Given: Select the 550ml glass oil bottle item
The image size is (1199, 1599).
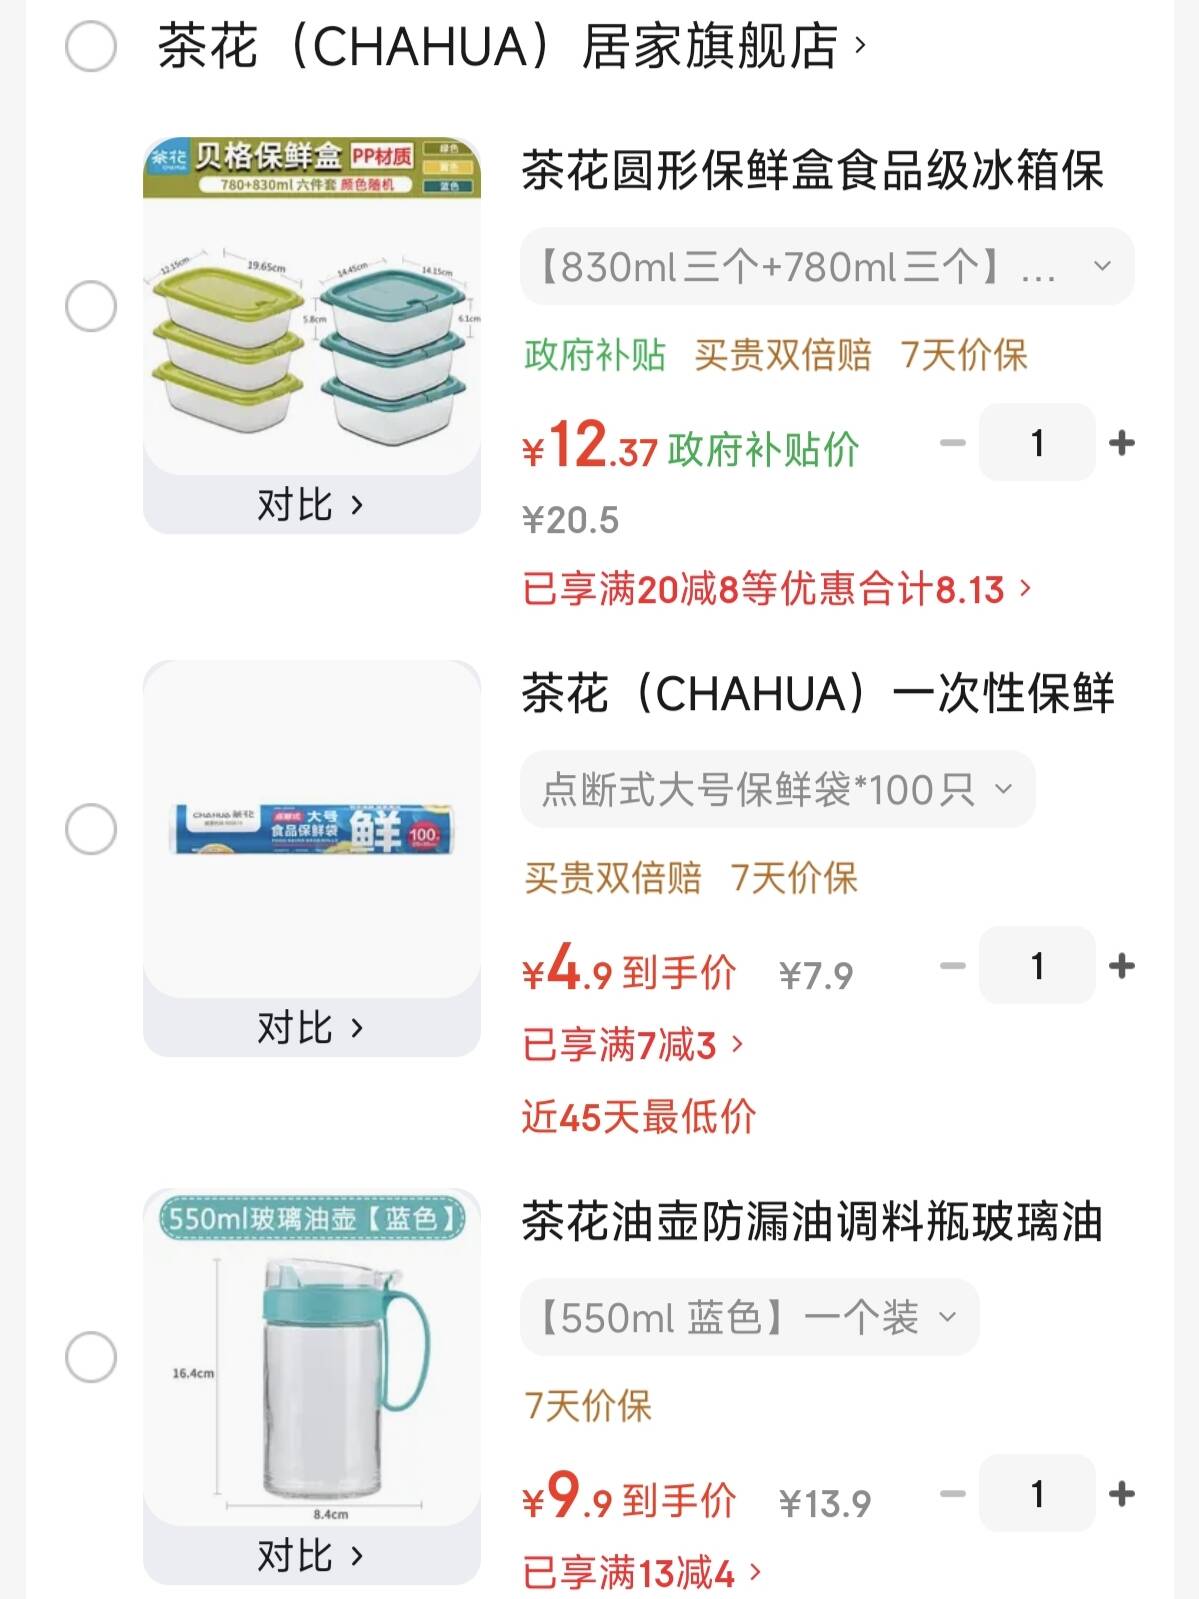Looking at the screenshot, I should coord(91,1357).
